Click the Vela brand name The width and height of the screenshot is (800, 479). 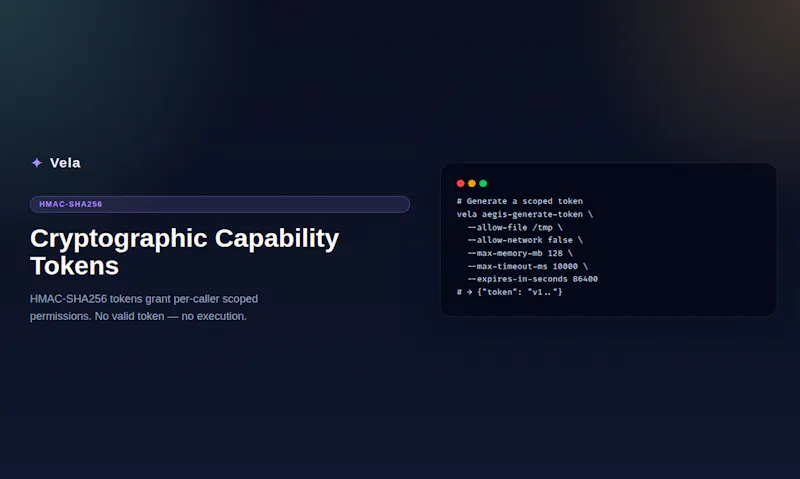coord(65,163)
